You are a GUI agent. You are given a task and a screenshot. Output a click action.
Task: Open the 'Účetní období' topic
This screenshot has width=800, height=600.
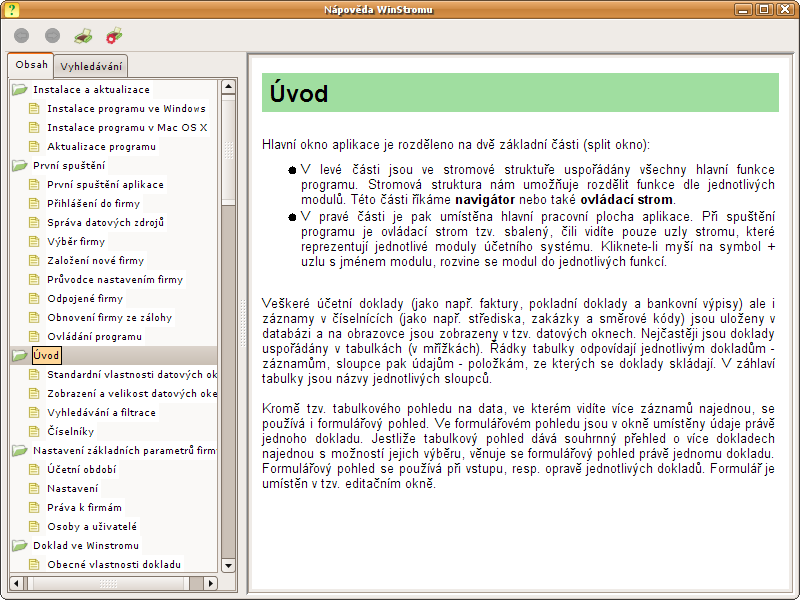(x=82, y=469)
